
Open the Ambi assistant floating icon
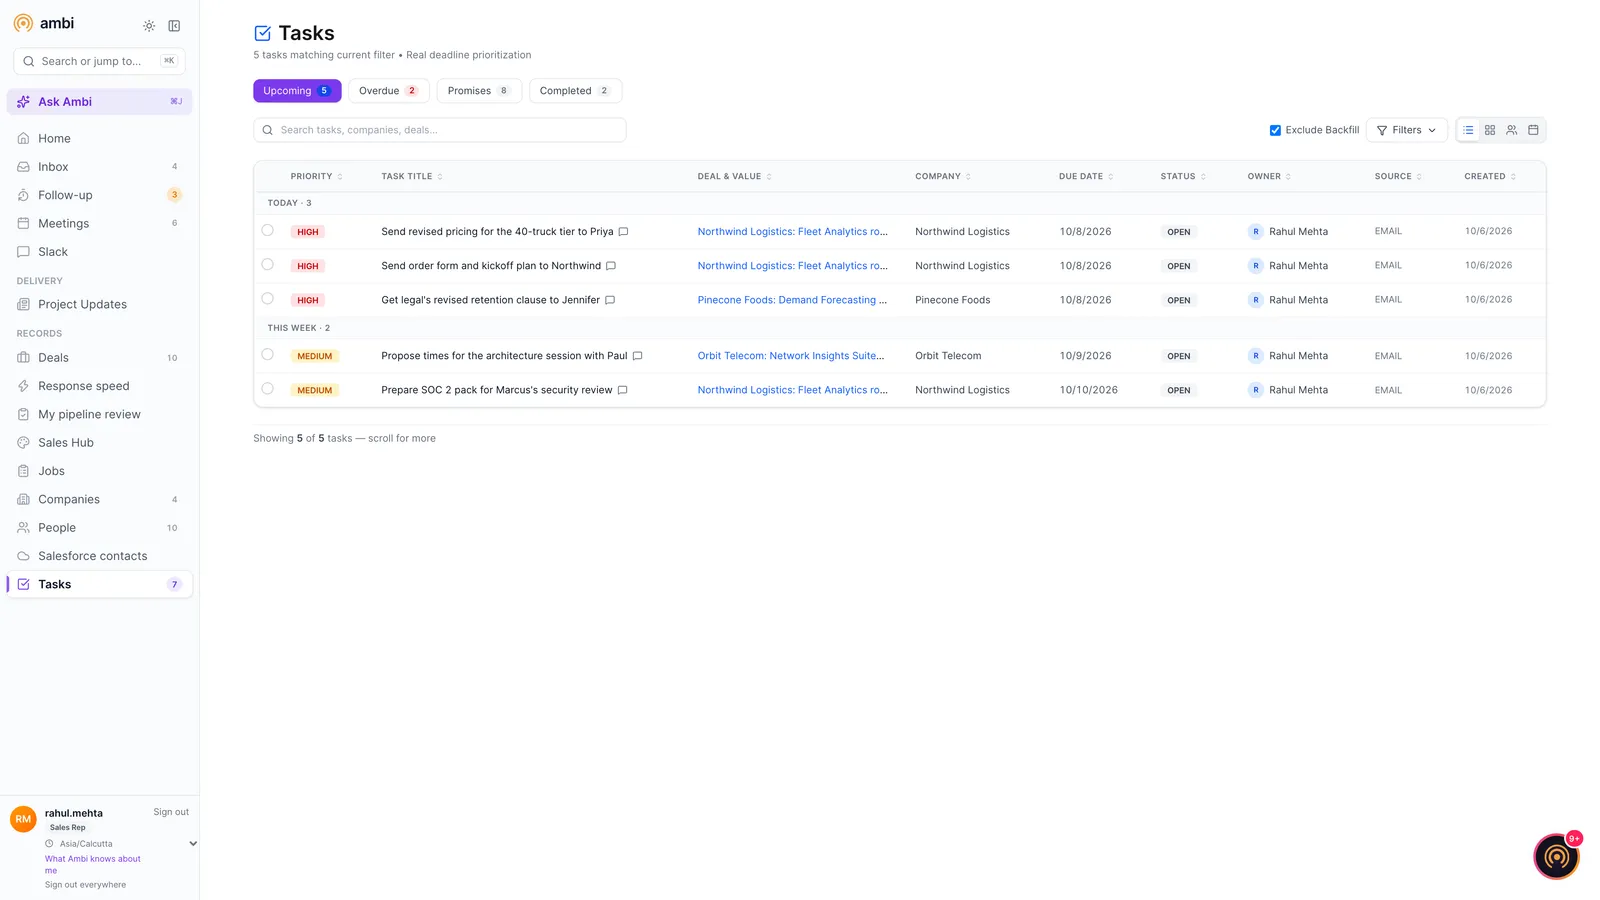tap(1556, 857)
